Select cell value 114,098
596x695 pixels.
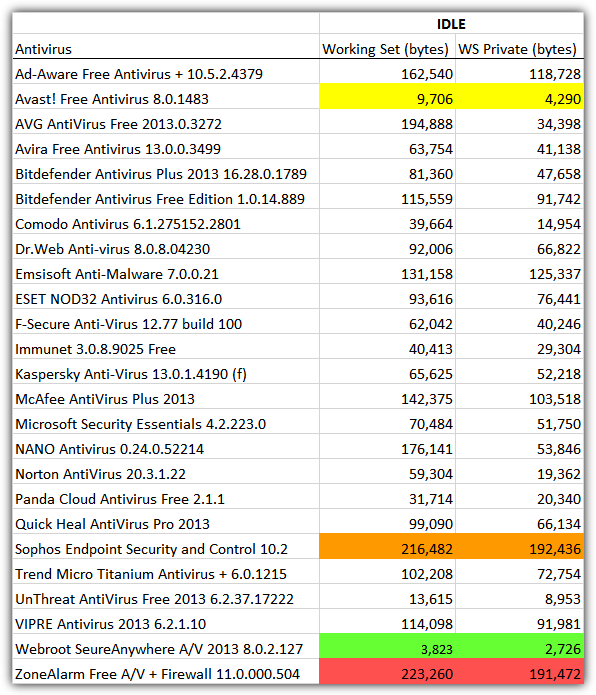[427, 625]
